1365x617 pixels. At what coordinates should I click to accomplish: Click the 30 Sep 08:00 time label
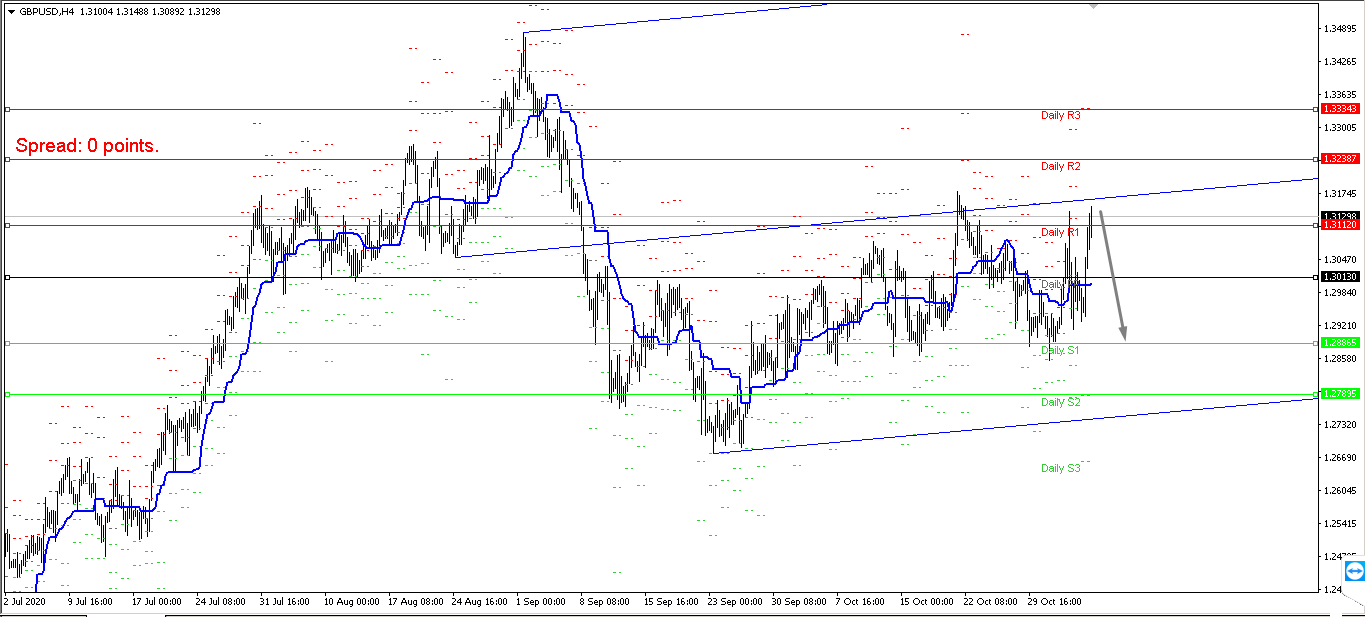tap(799, 603)
